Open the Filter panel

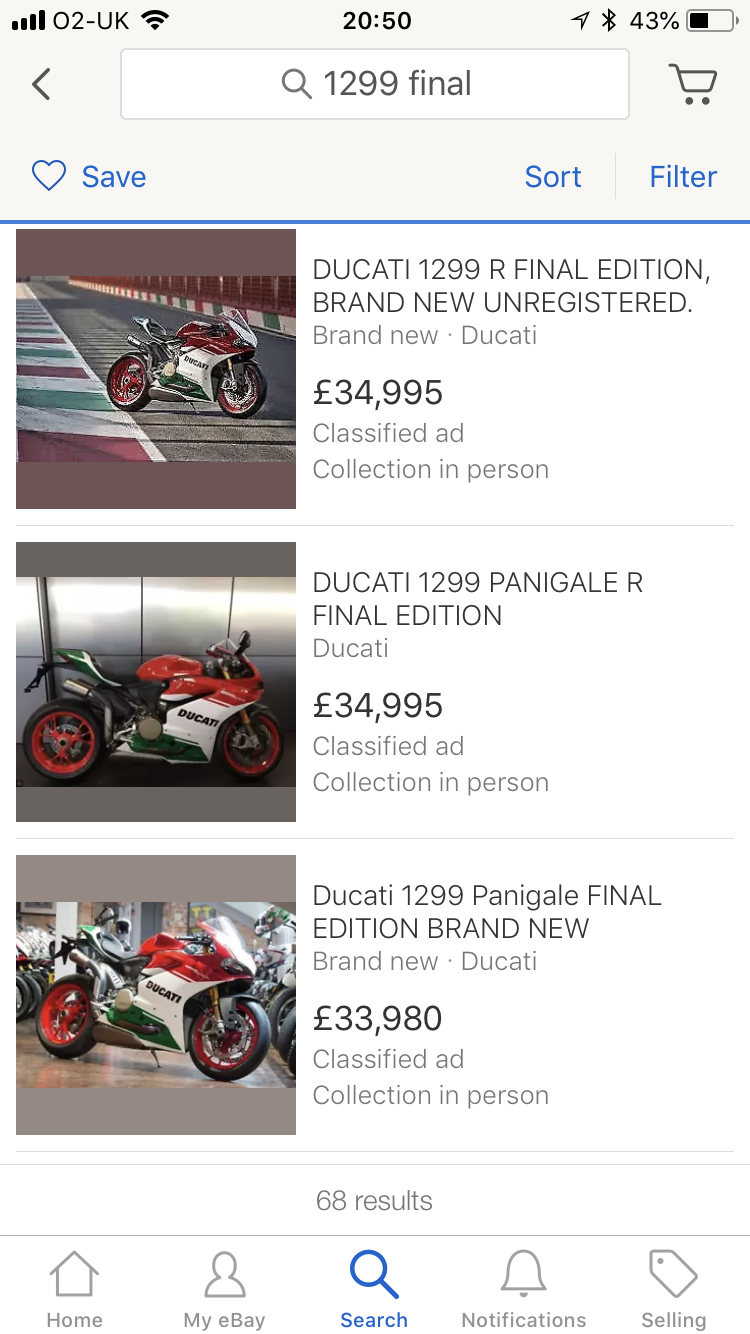coord(683,177)
